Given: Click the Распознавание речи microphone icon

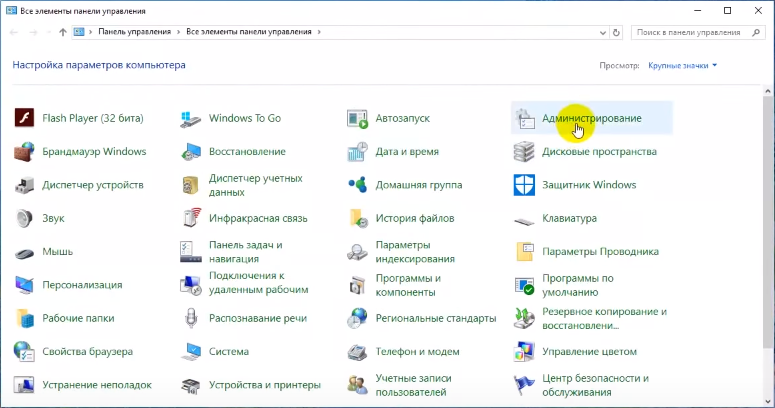Looking at the screenshot, I should tap(191, 318).
